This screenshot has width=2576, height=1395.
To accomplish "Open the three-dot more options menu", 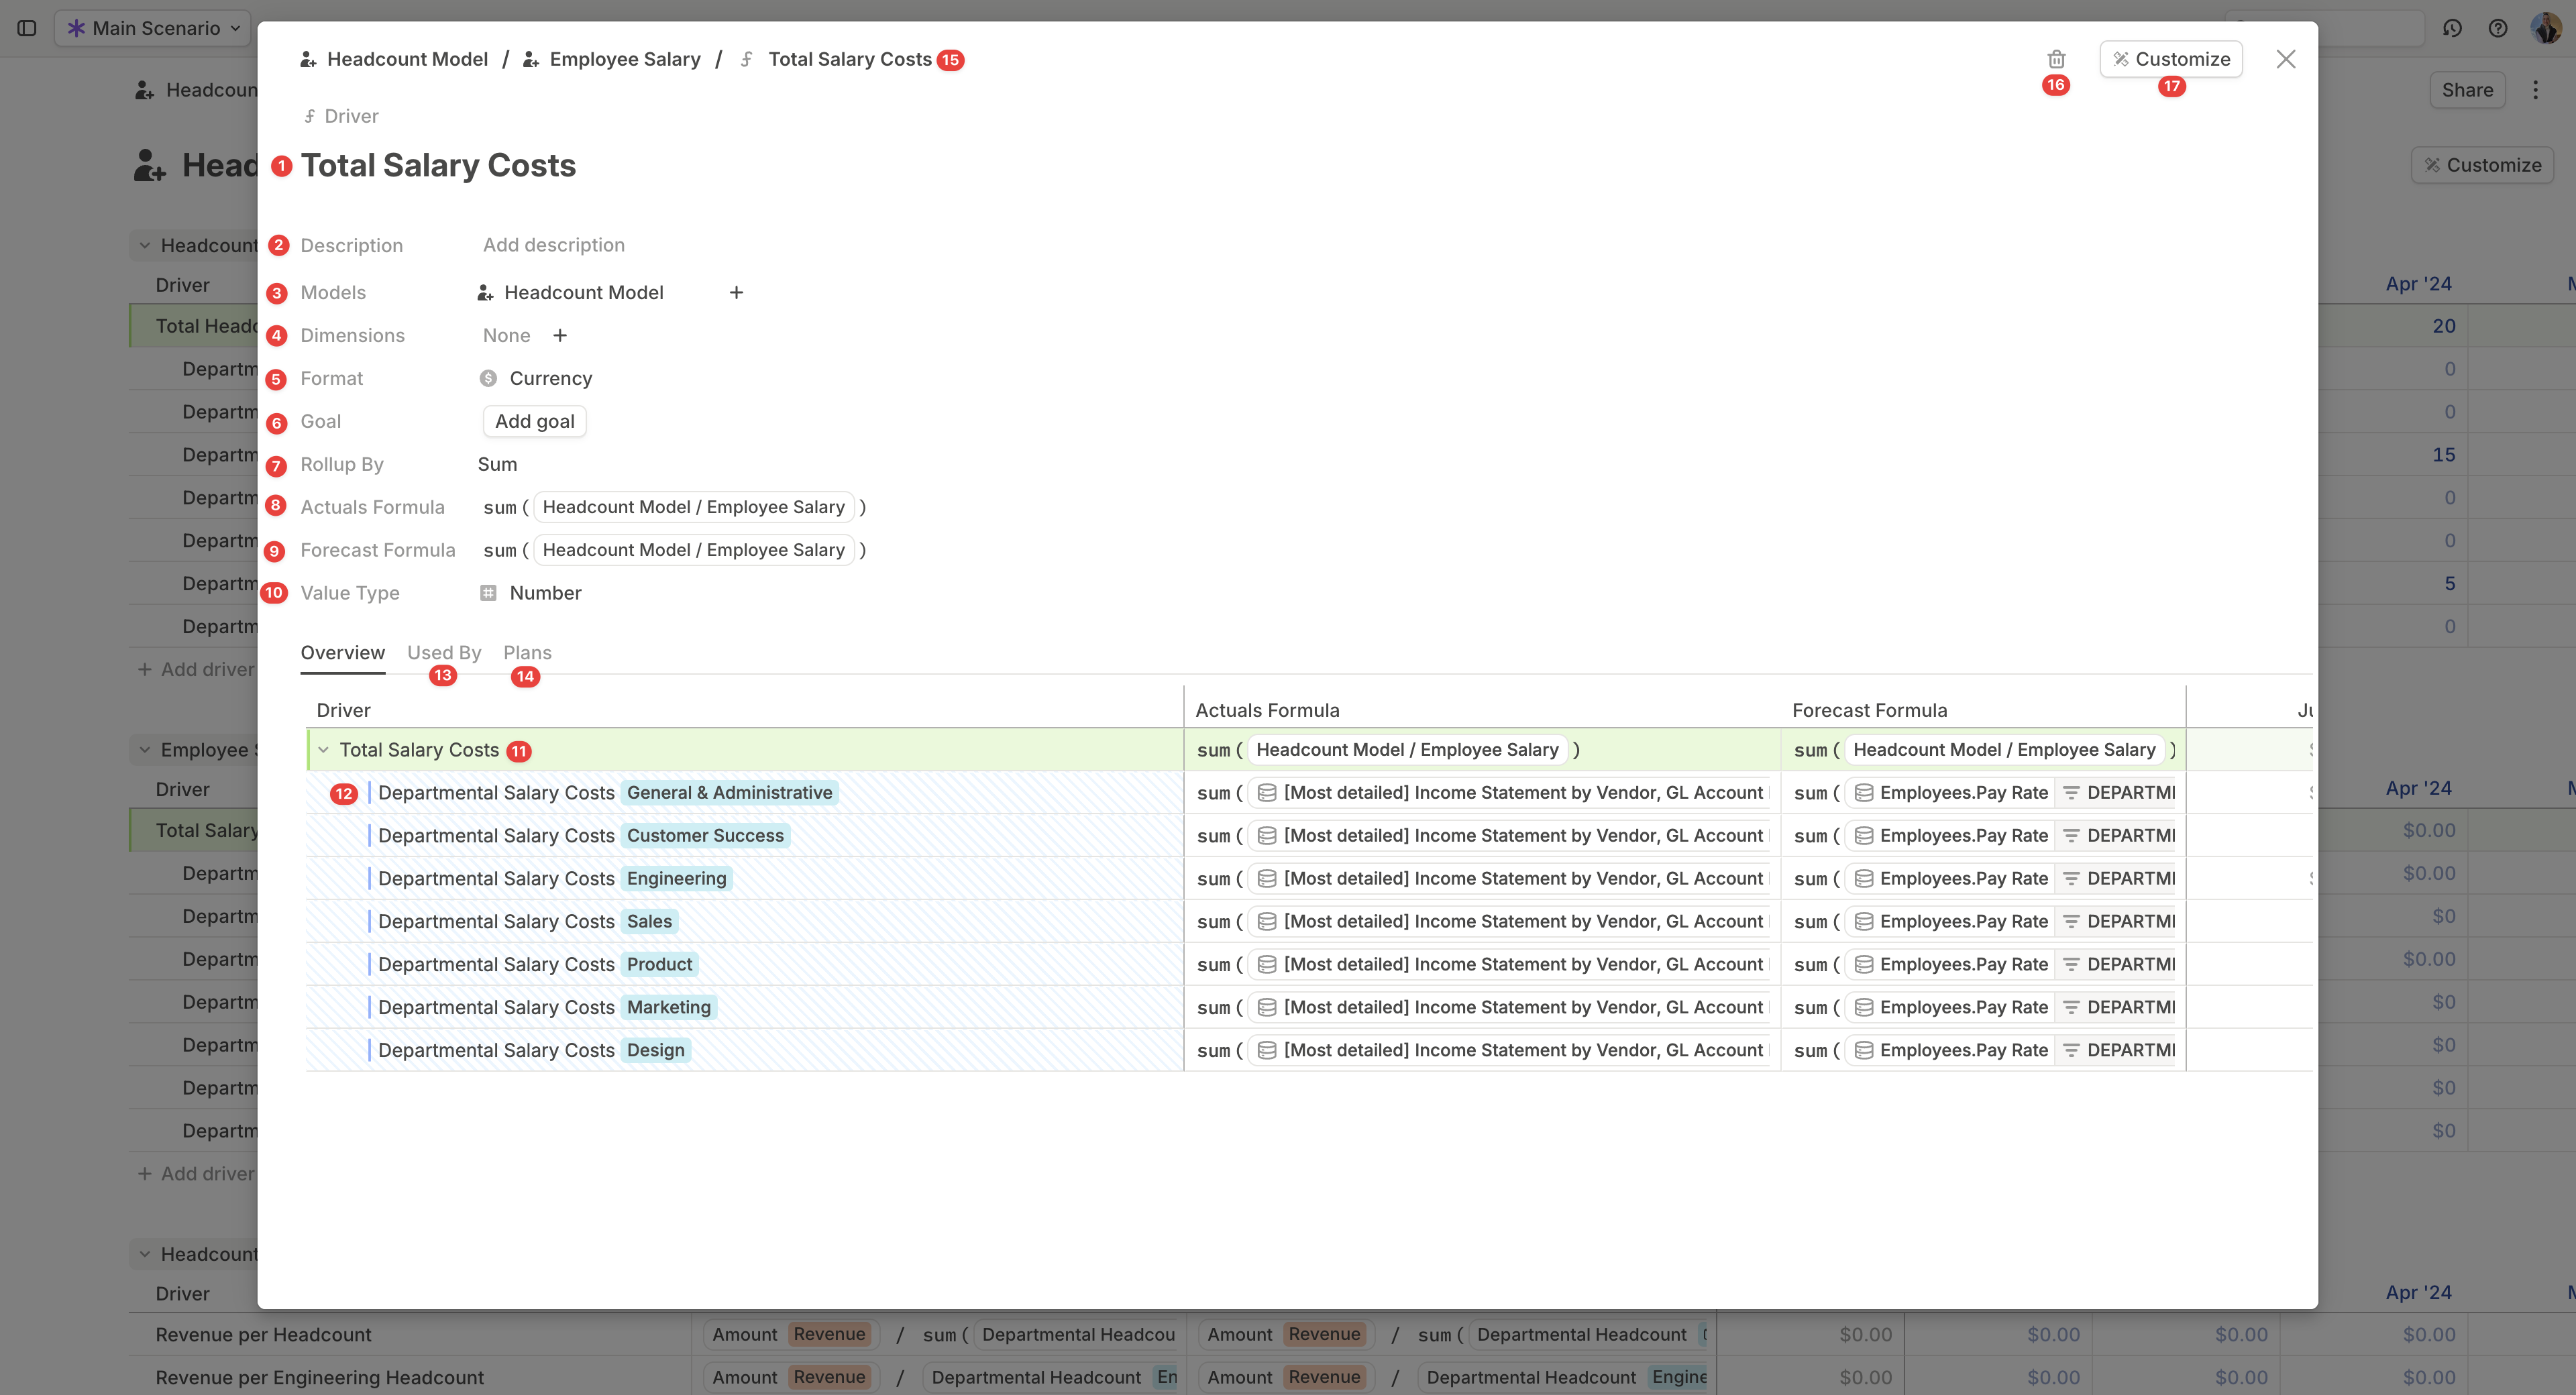I will pyautogui.click(x=2535, y=90).
